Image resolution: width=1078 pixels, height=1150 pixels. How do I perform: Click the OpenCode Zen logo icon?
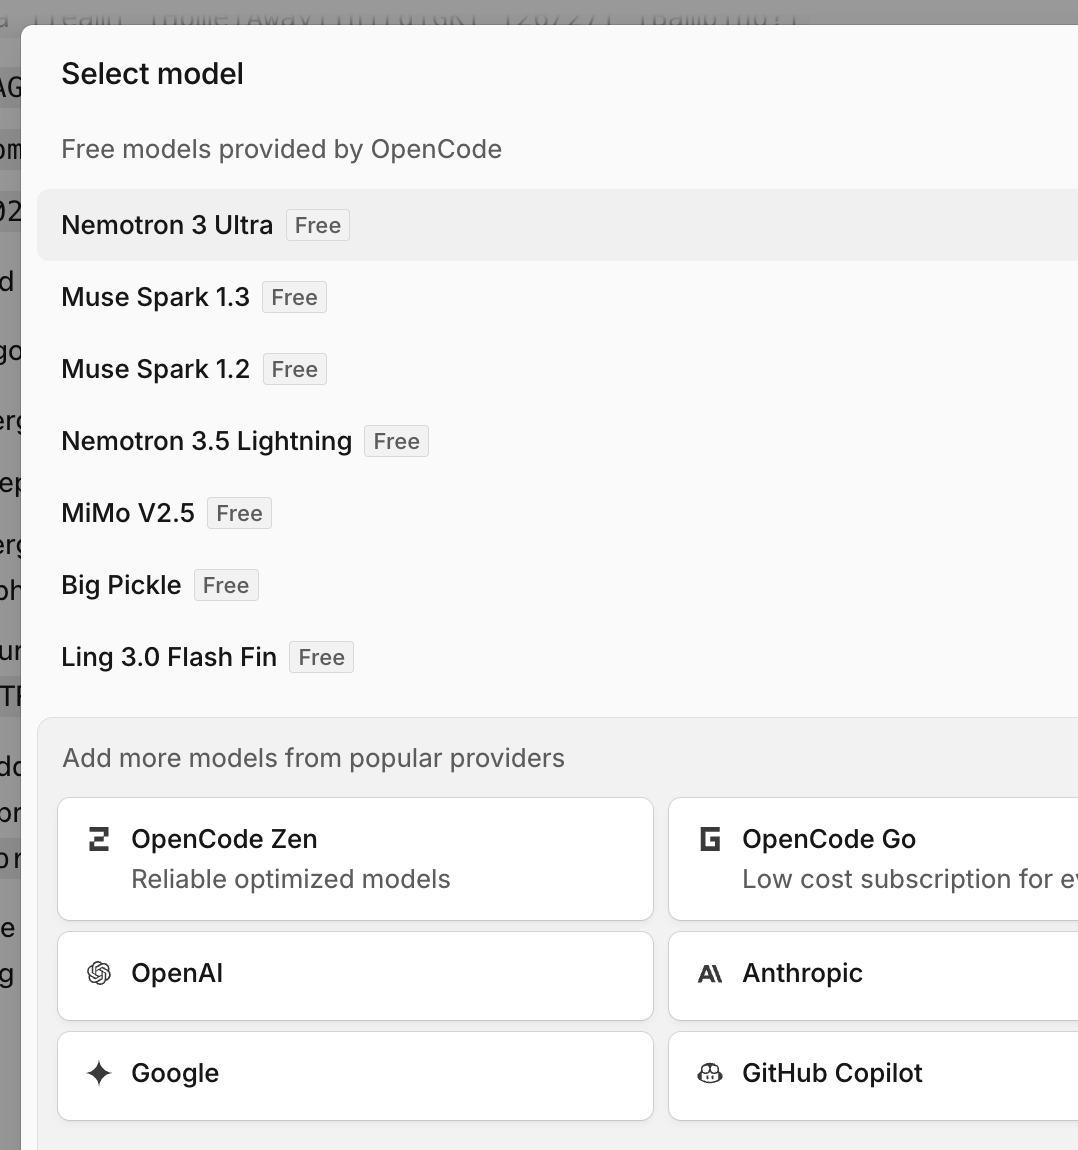click(99, 839)
